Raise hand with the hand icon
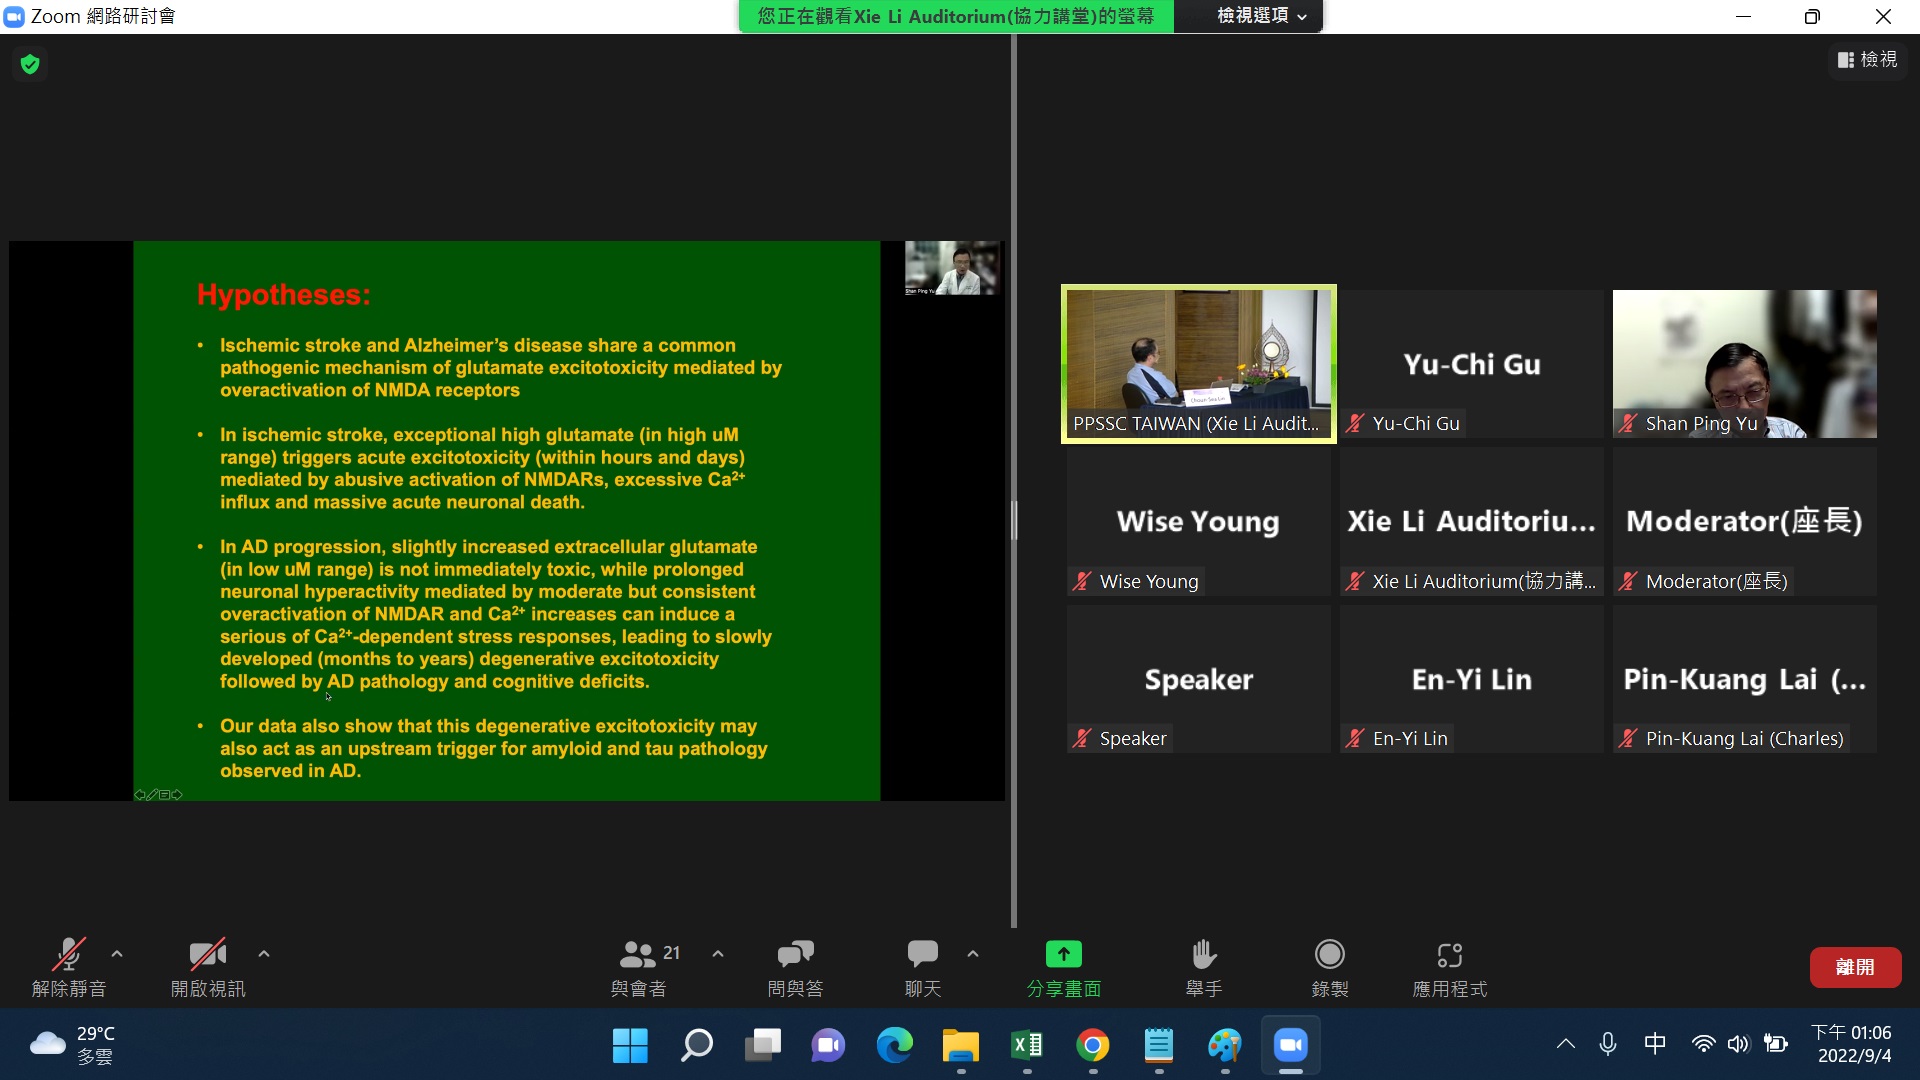Image resolution: width=1920 pixels, height=1080 pixels. coord(1204,955)
